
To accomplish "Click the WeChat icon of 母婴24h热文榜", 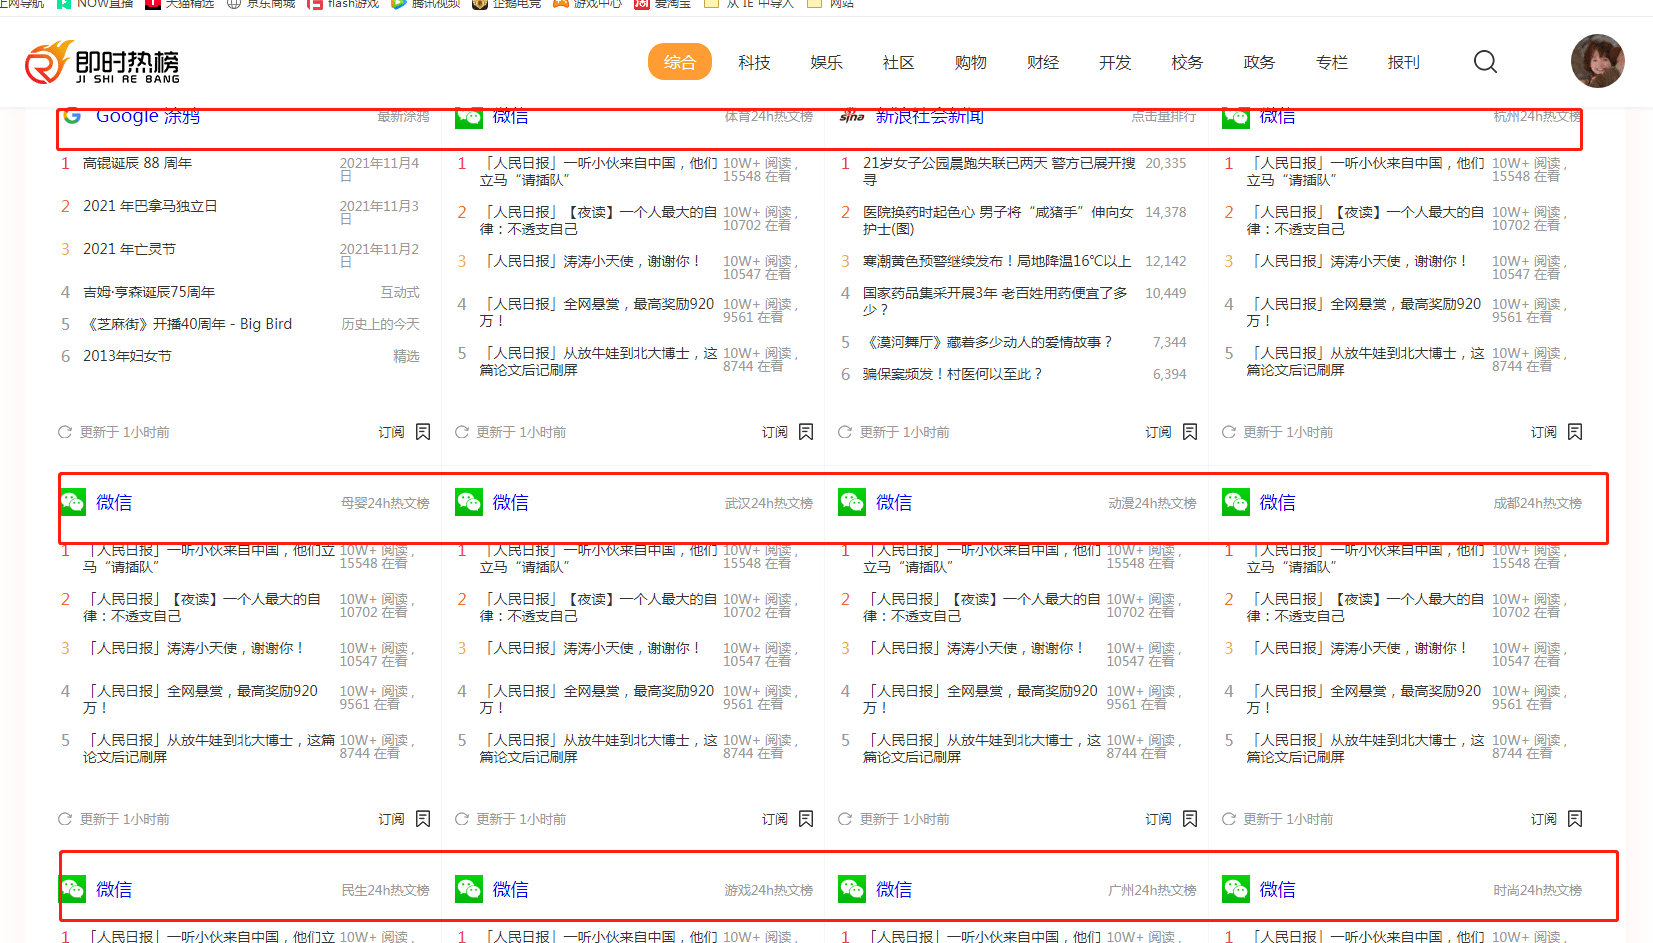I will pos(73,502).
